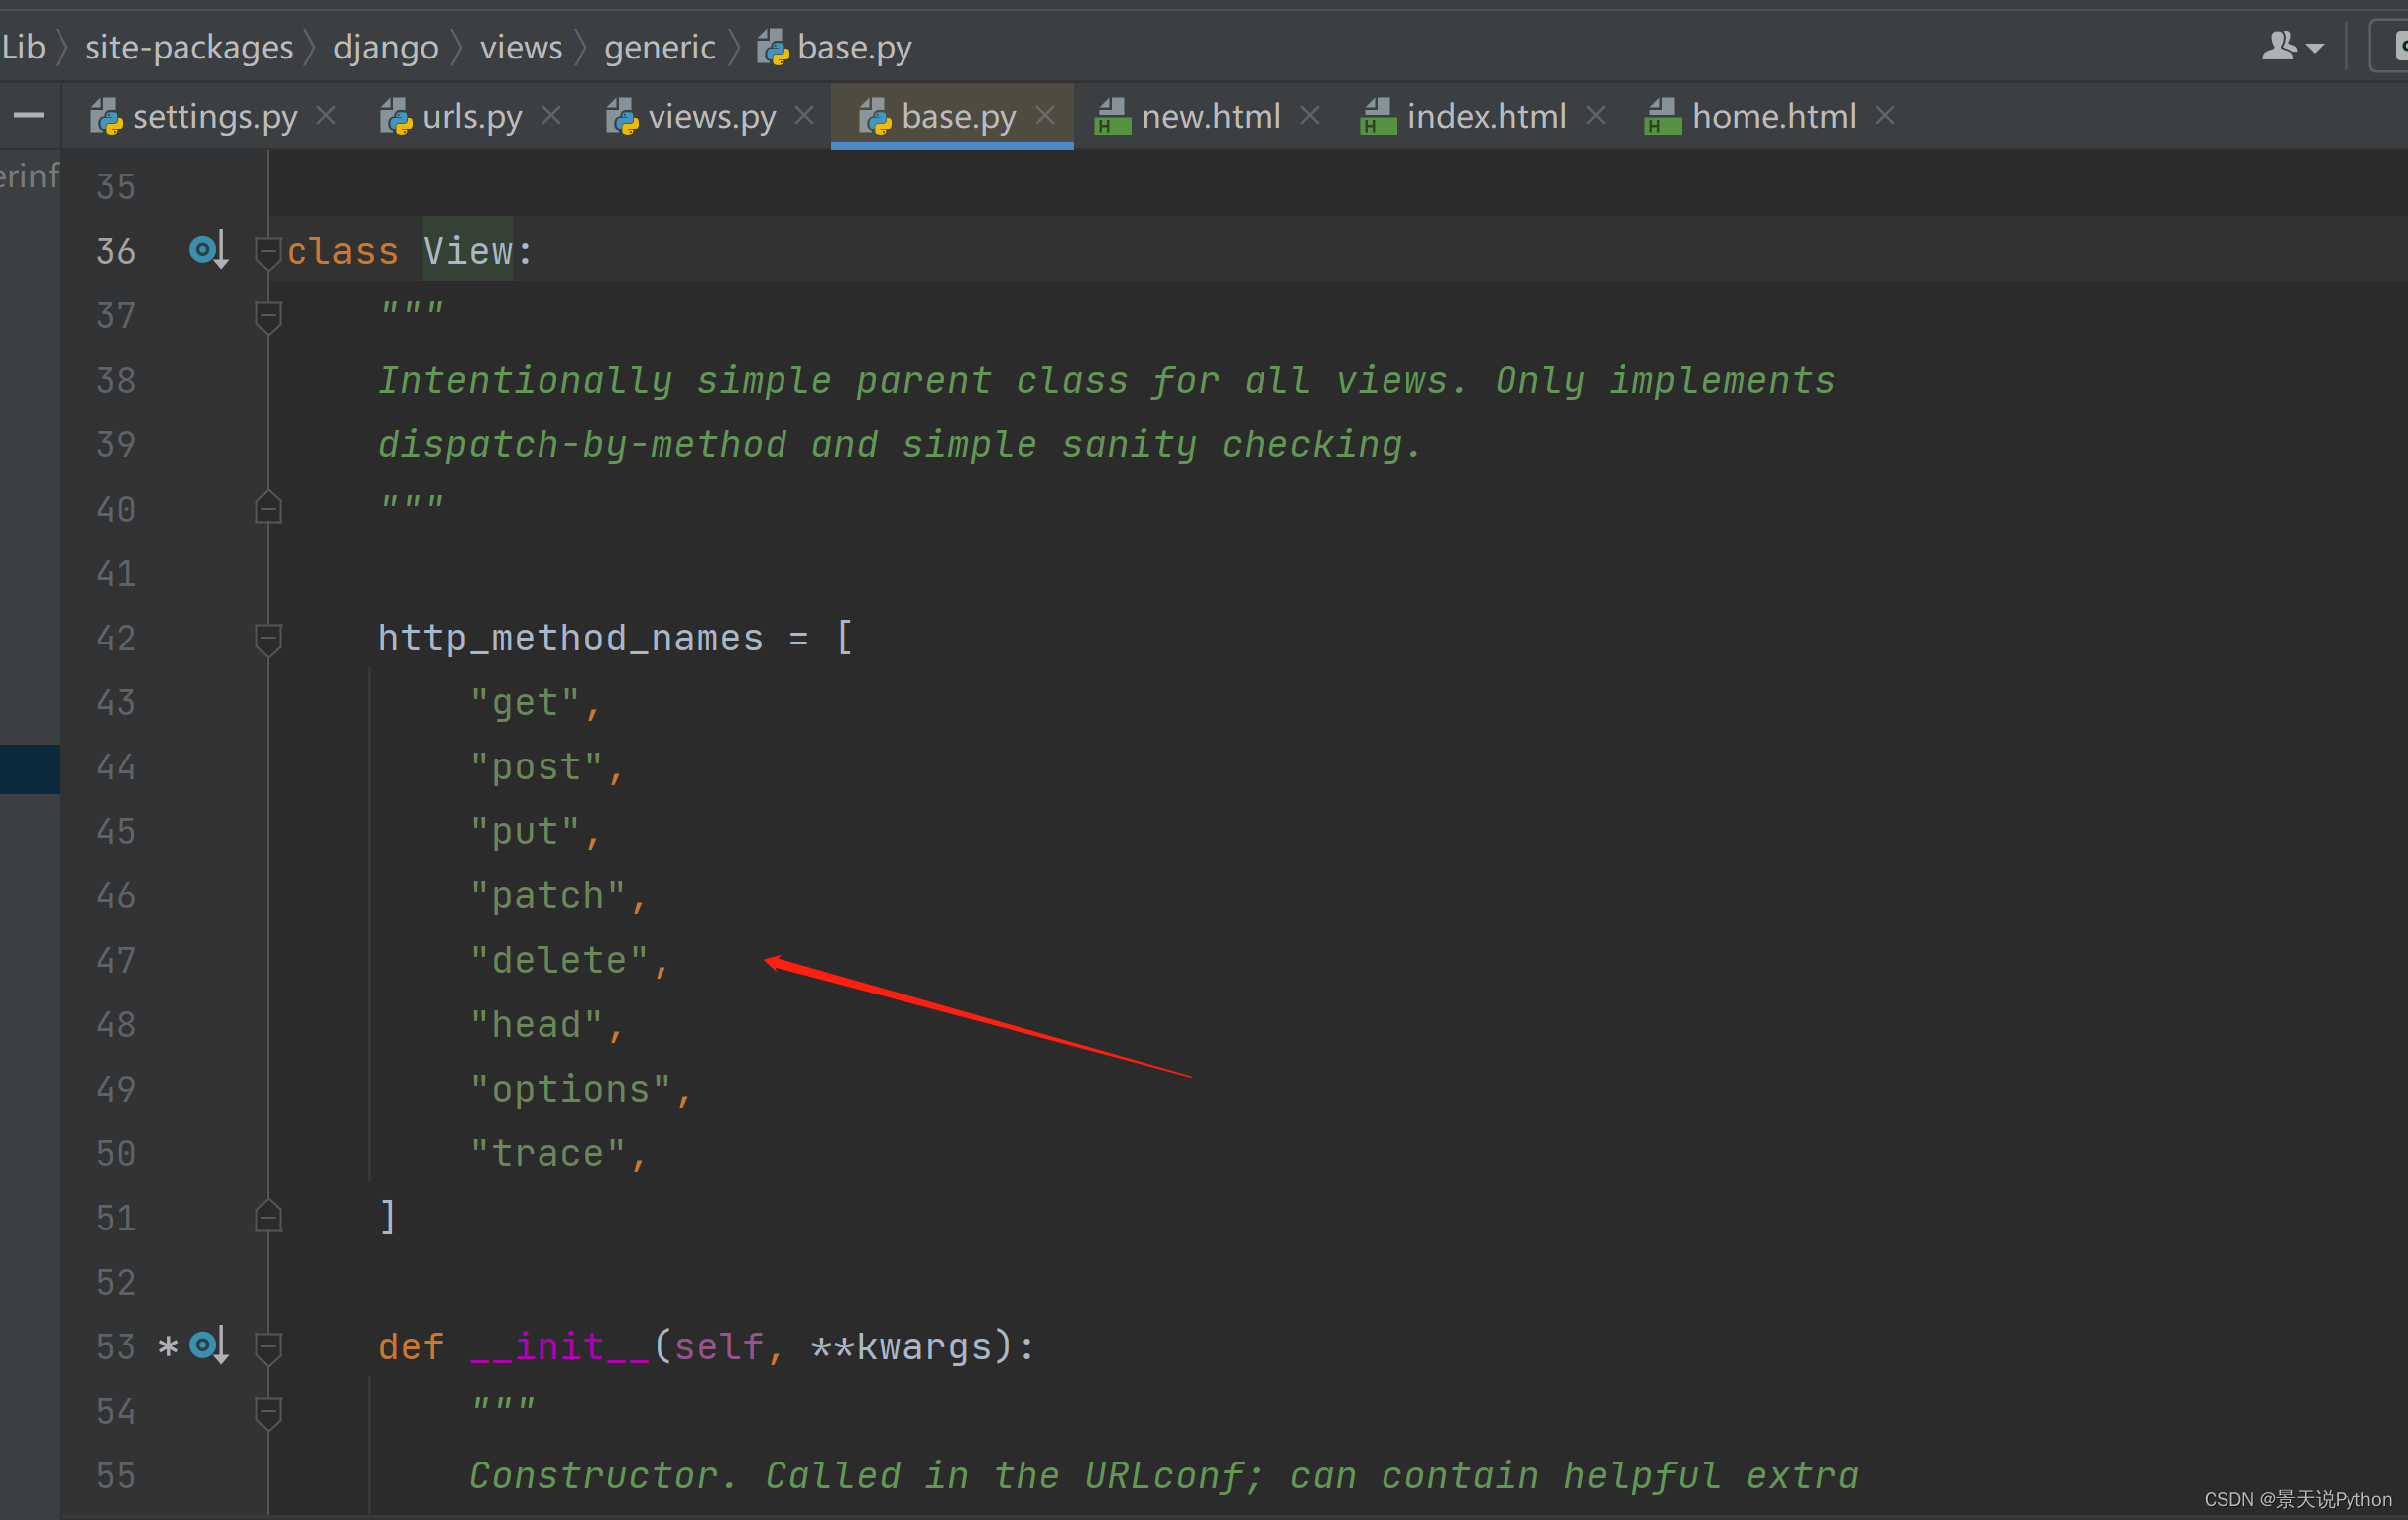This screenshot has height=1520, width=2408.
Task: Click the "patch" string
Action: coord(548,896)
